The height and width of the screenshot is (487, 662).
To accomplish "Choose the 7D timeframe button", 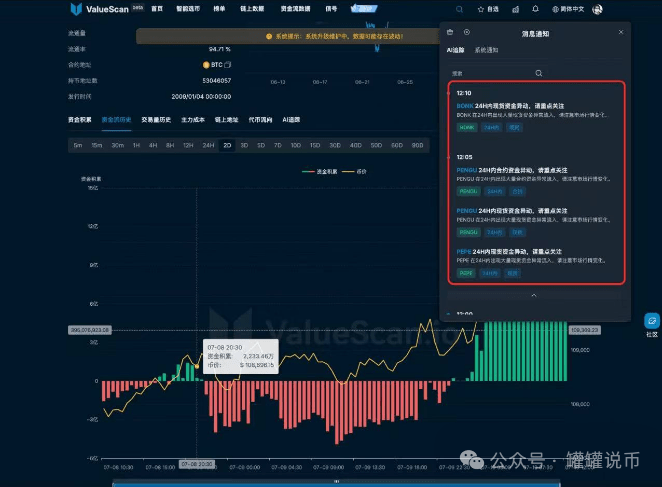I will point(278,145).
